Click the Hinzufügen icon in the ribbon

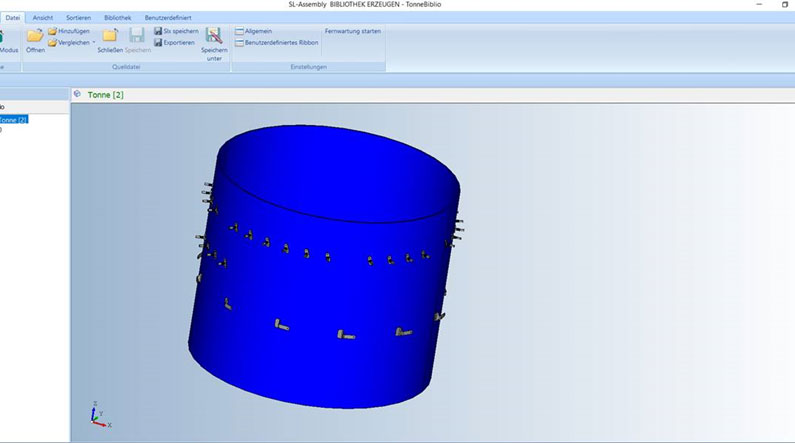click(52, 31)
